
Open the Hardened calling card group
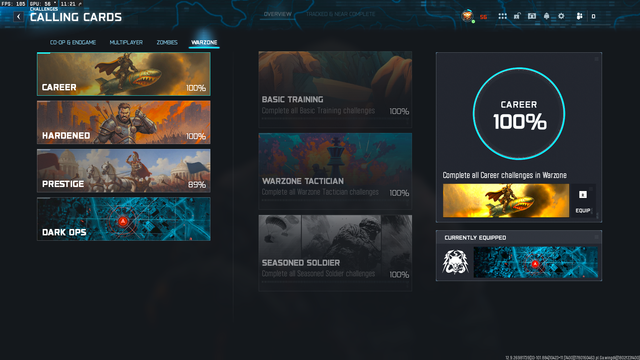pos(124,122)
